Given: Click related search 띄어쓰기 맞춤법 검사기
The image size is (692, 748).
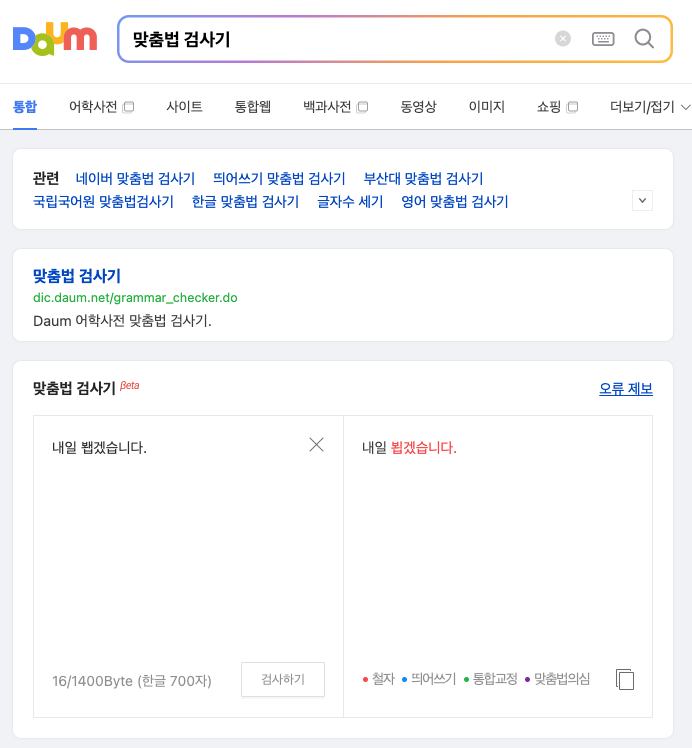Looking at the screenshot, I should pos(279,178).
